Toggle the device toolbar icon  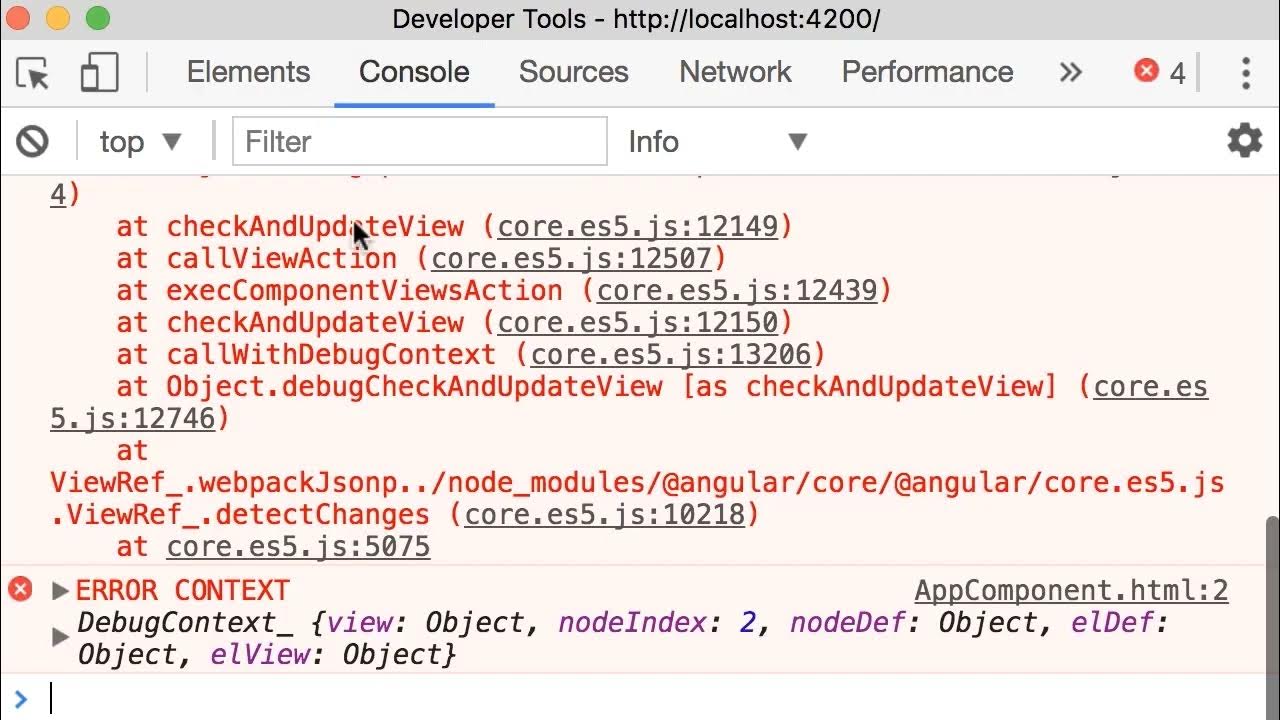99,73
